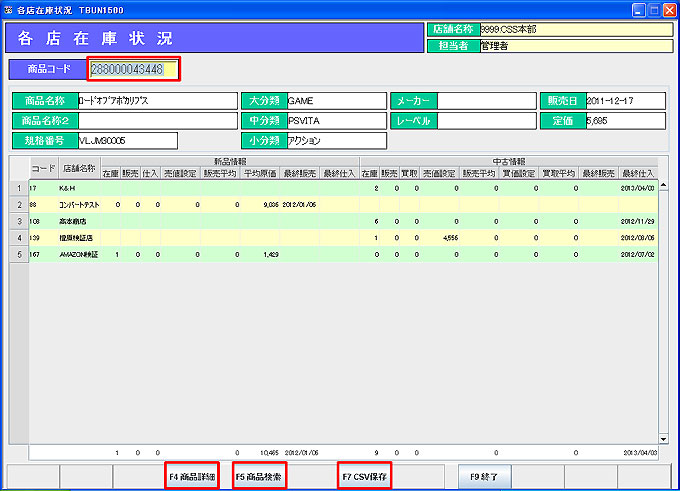Viewport: 680px width, 491px height.
Task: Click the application icon in title bar
Action: click(9, 9)
